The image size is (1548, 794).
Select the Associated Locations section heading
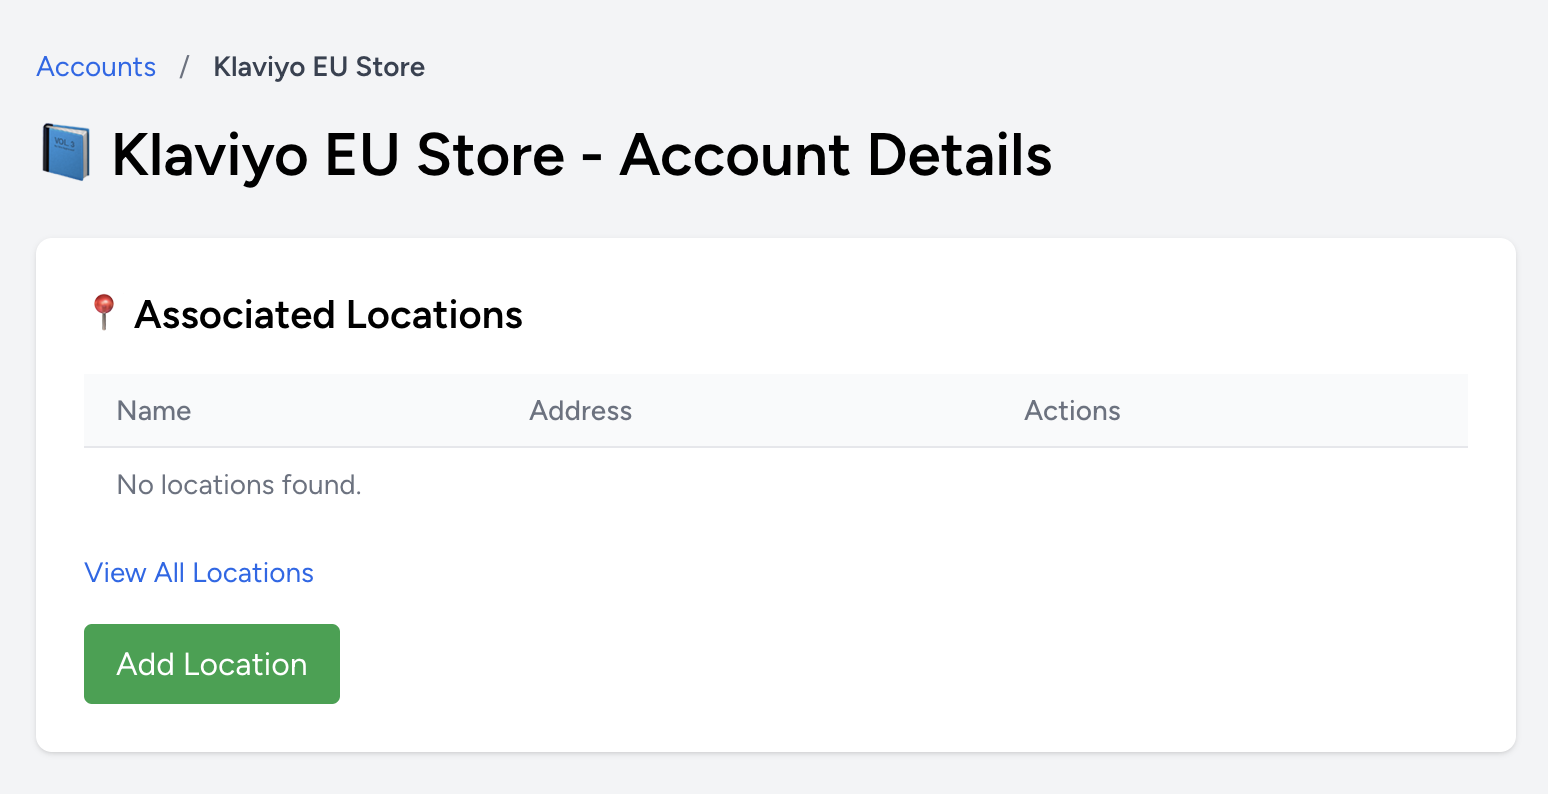329,314
